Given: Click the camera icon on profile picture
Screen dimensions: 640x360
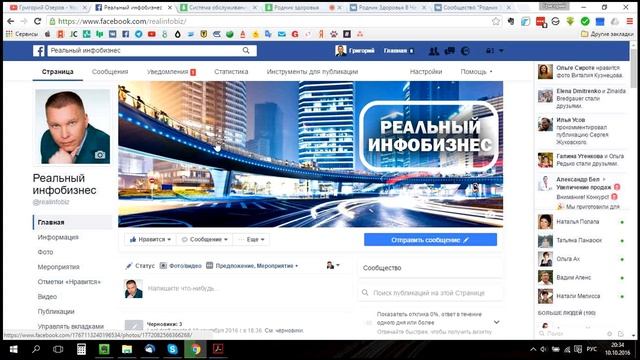Looking at the screenshot, I should (x=100, y=155).
